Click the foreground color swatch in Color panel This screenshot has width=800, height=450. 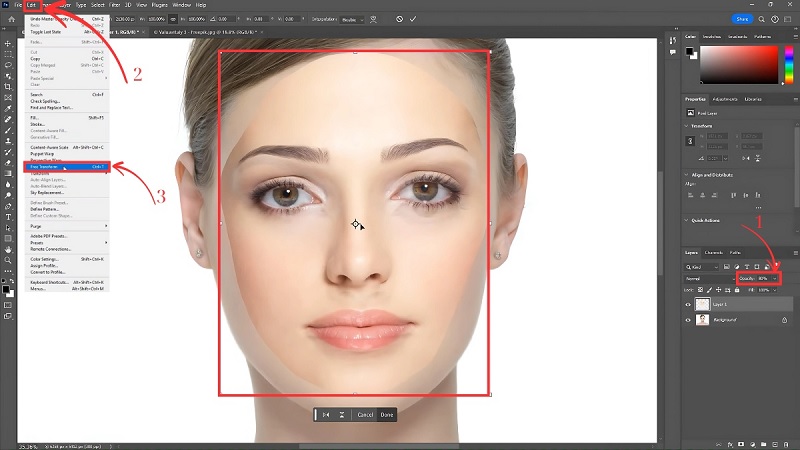point(690,51)
